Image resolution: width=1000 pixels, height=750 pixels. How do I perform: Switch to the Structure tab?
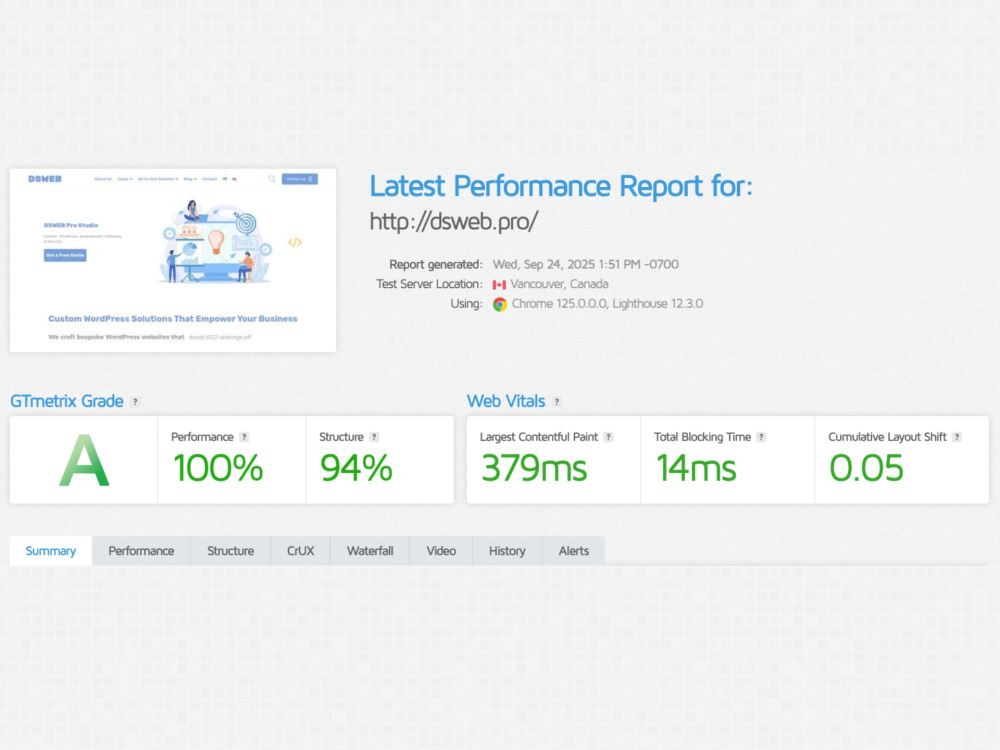click(x=230, y=550)
